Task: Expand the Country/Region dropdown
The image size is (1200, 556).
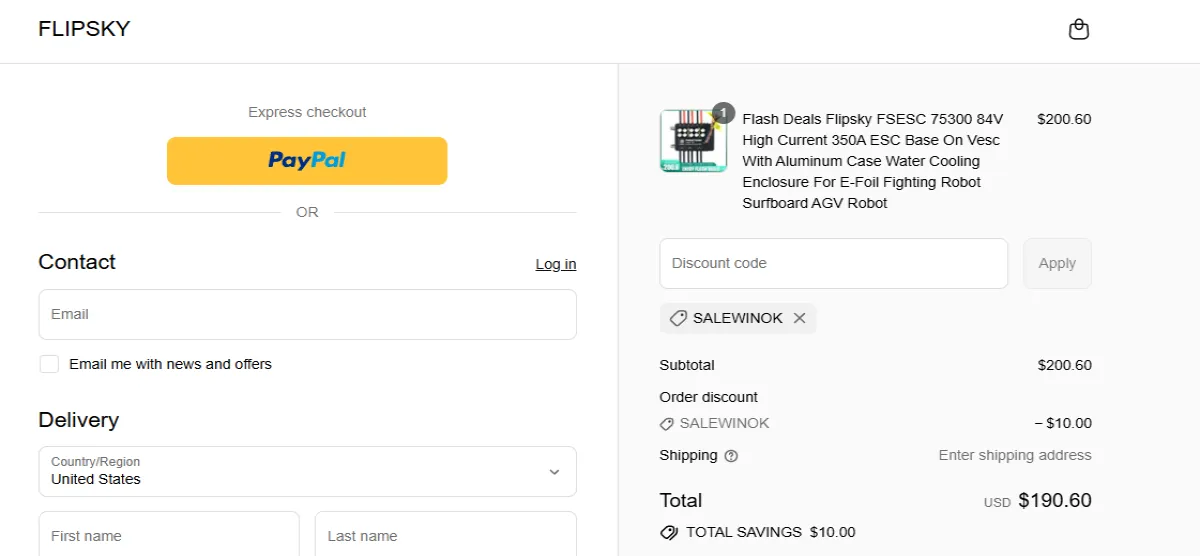Action: pyautogui.click(x=307, y=471)
